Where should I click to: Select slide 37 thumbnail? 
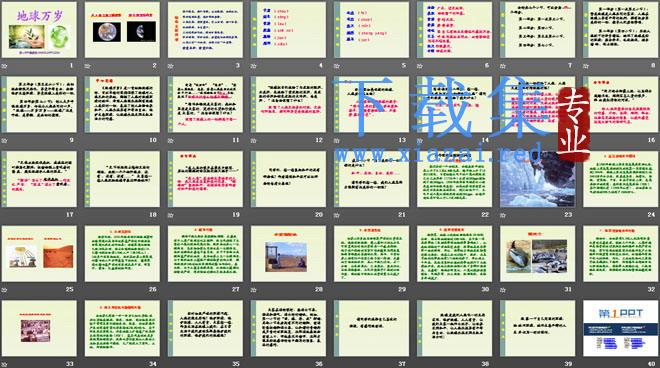click(x=371, y=328)
